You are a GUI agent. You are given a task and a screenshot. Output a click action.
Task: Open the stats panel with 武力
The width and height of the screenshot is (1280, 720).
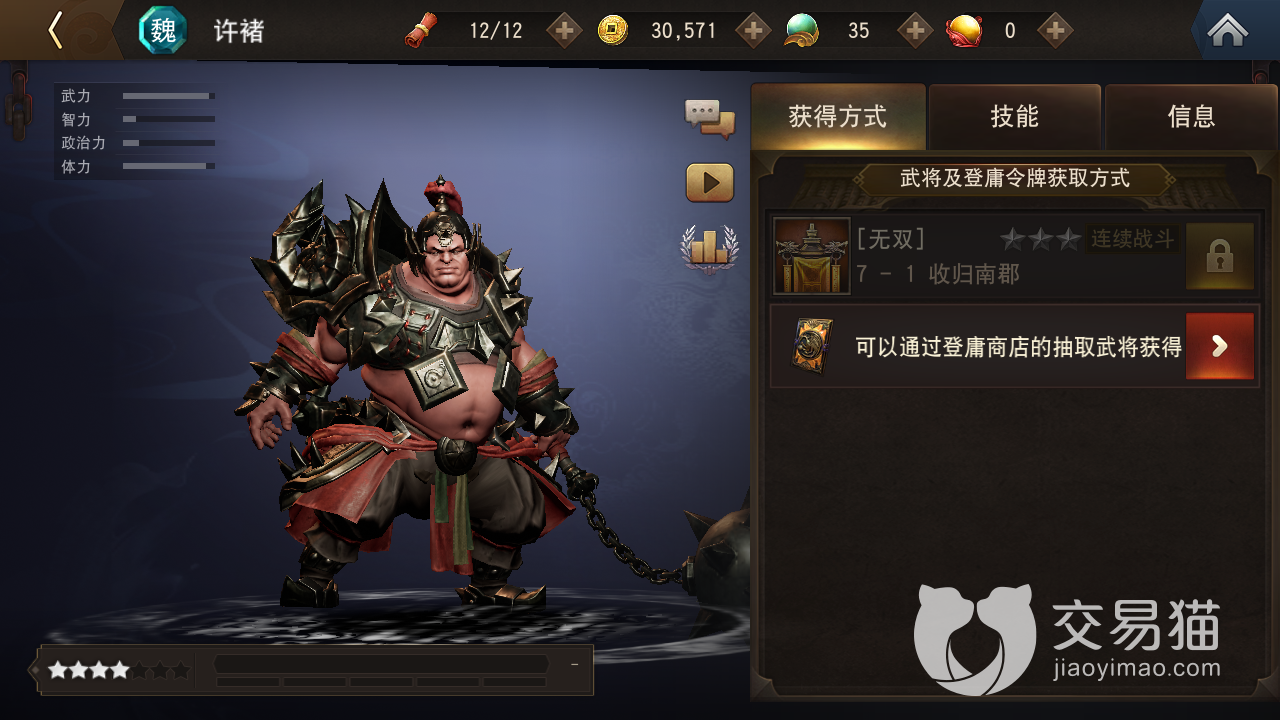pyautogui.click(x=136, y=131)
